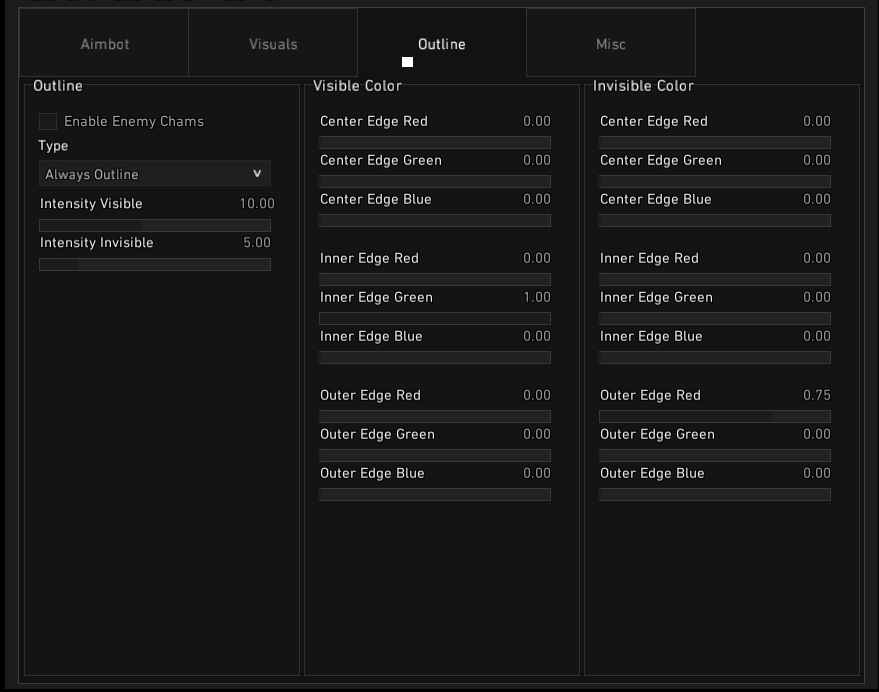Click Visible Color Center Edge Blue slider

[x=435, y=221]
